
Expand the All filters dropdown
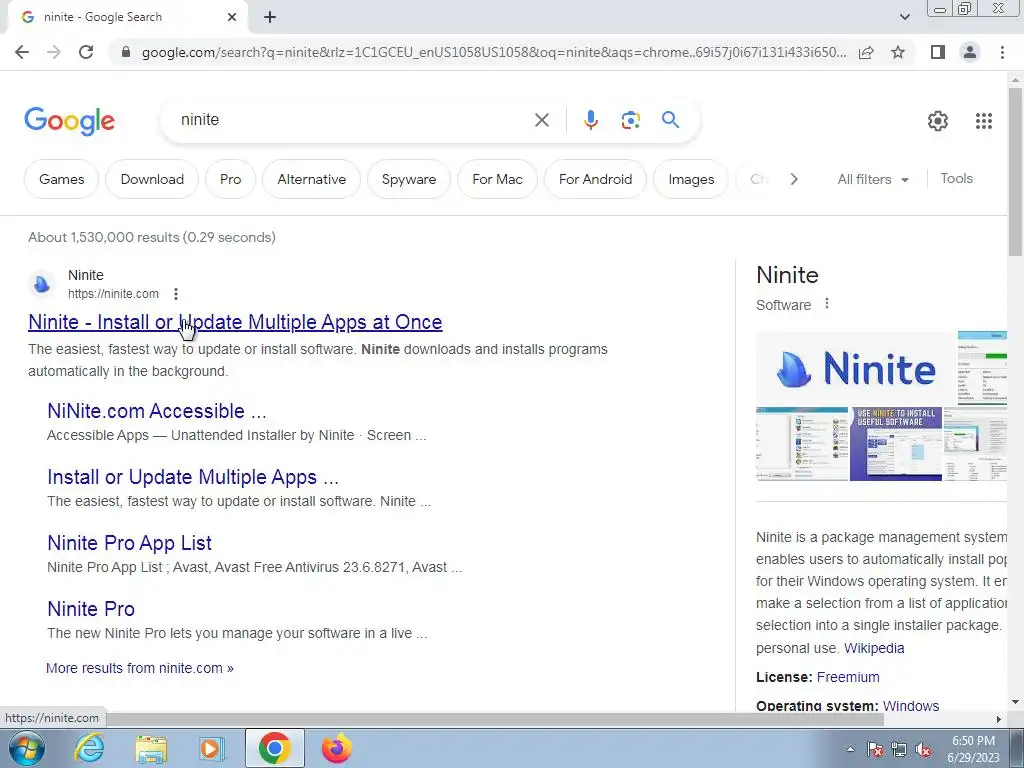[x=873, y=179]
